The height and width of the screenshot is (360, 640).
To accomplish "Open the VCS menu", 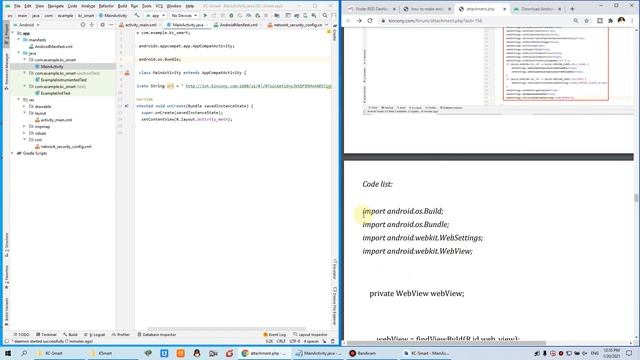I will 159,6.
